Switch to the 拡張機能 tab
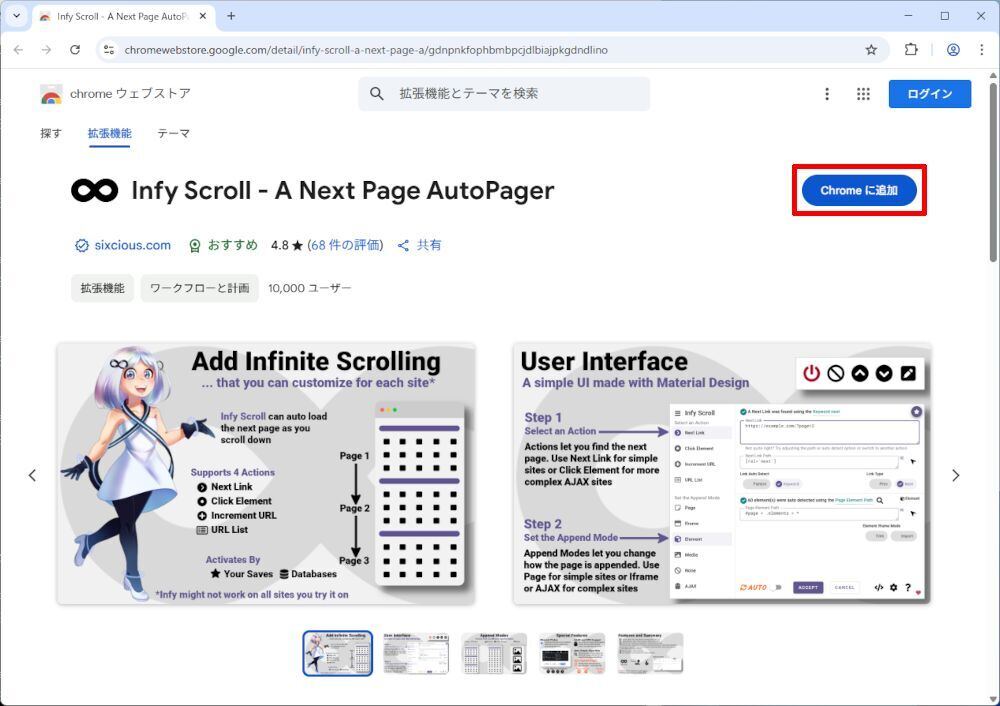Screen dimensions: 1000x706 (110, 133)
